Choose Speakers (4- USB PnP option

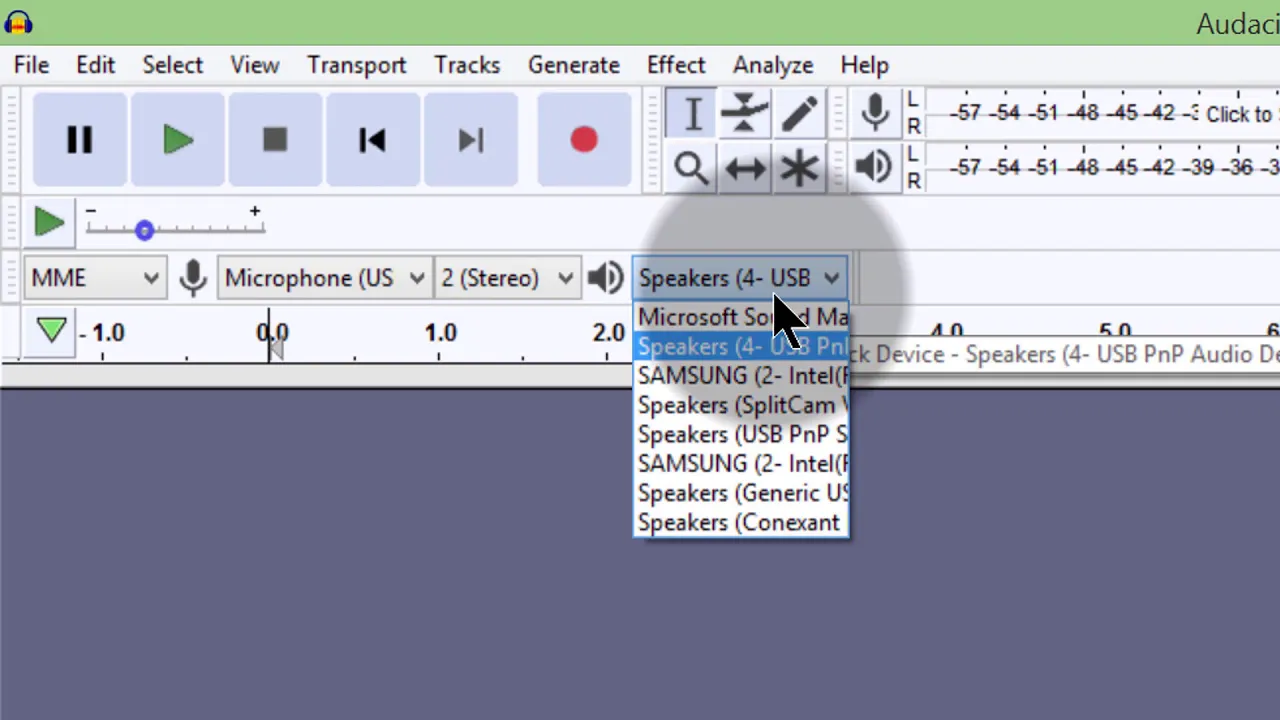[x=742, y=347]
